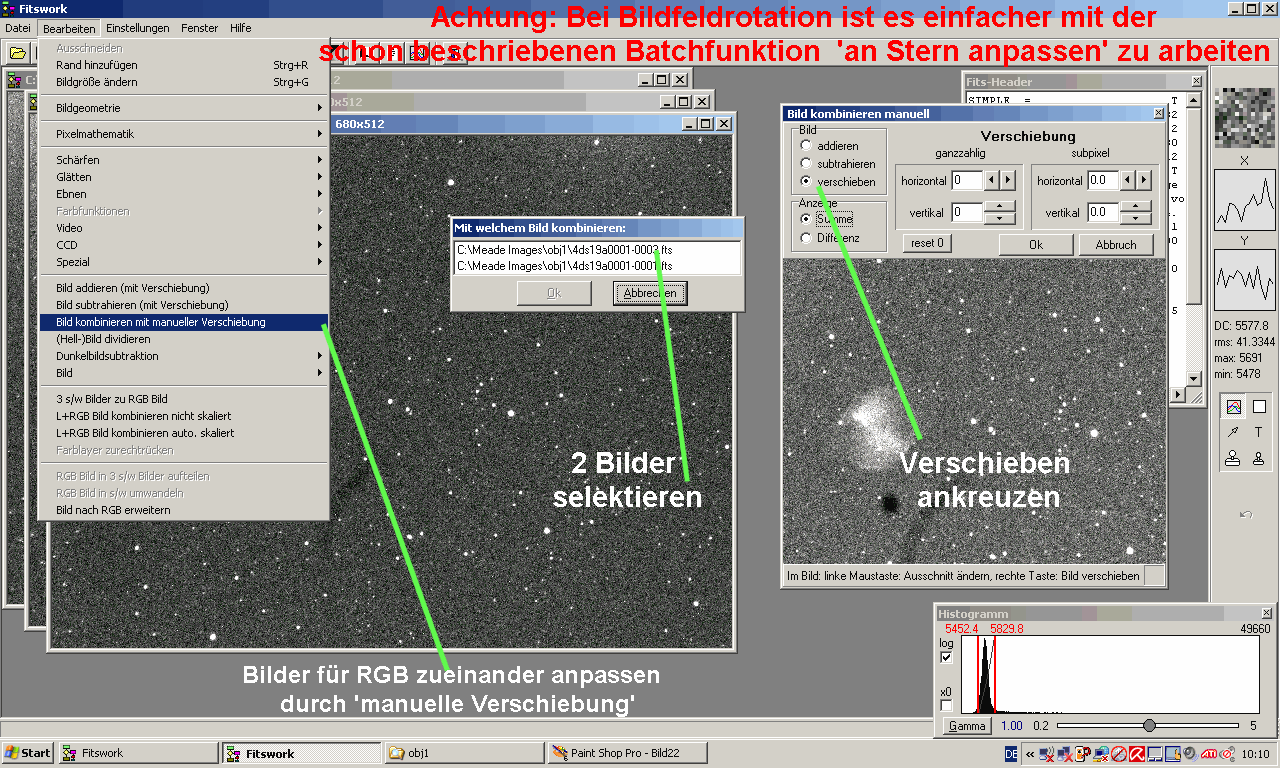This screenshot has width=1280, height=768.
Task: Choose the 'Differenz' display option
Action: click(x=806, y=238)
